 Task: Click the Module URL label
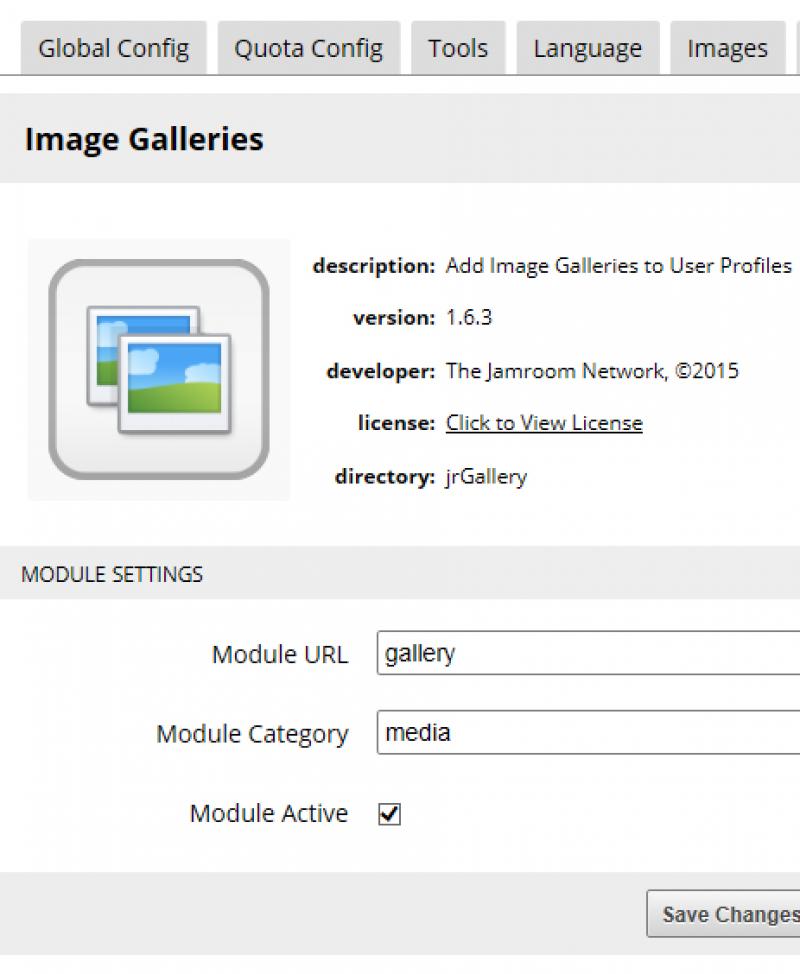tap(280, 655)
